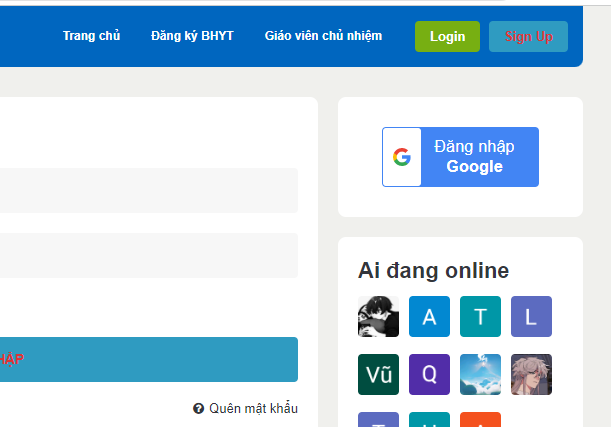Select the teal 'T' user avatar

pos(480,317)
